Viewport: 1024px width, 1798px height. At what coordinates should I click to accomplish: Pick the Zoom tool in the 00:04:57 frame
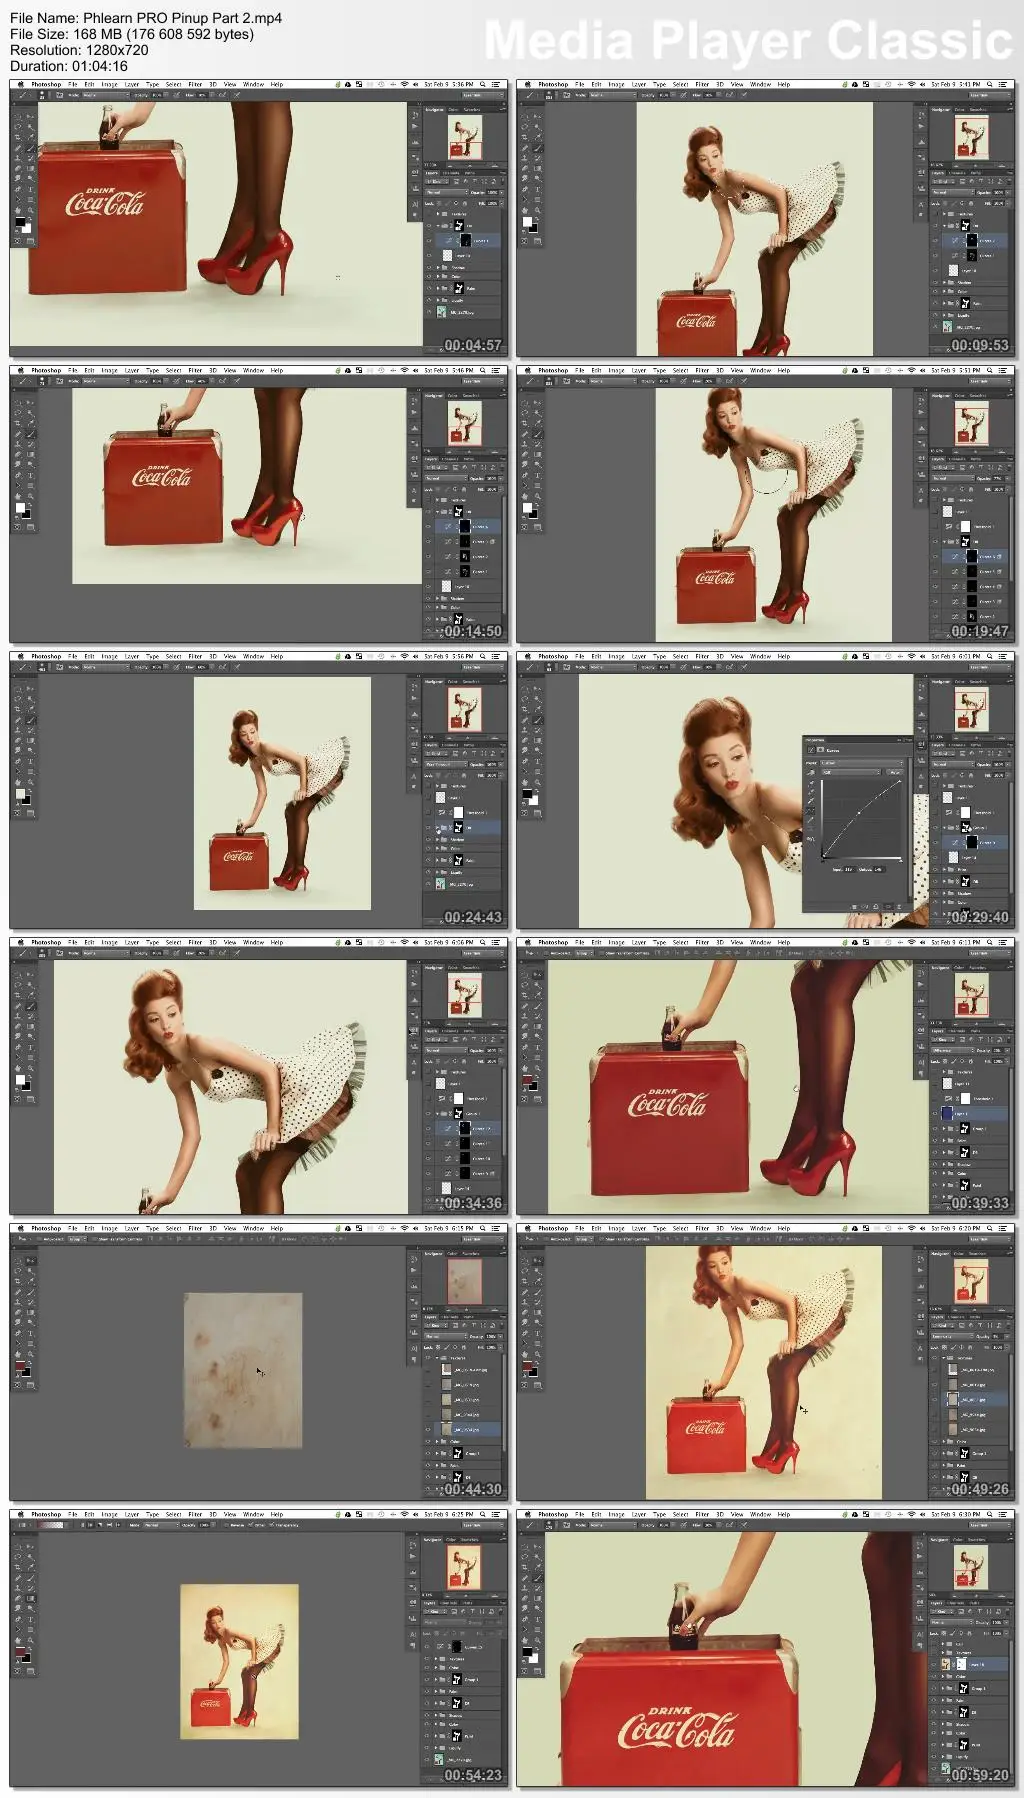click(x=31, y=210)
